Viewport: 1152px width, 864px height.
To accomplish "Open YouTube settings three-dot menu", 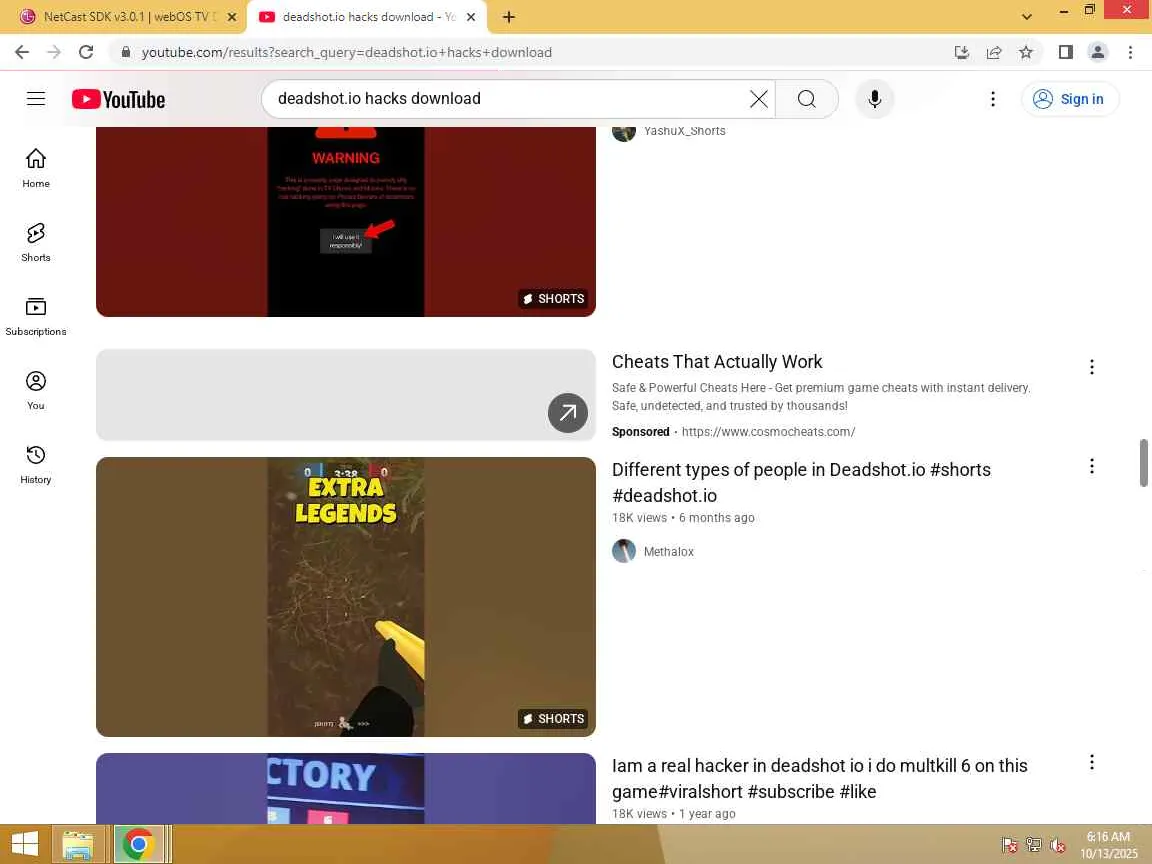I will (993, 98).
